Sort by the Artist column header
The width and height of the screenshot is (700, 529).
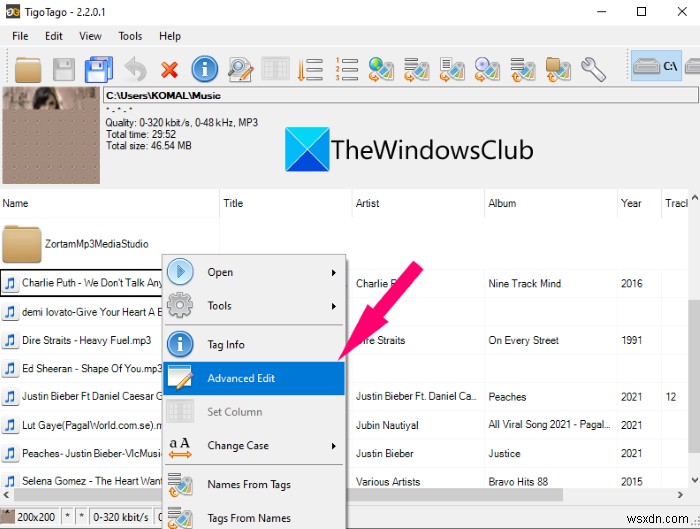(418, 204)
